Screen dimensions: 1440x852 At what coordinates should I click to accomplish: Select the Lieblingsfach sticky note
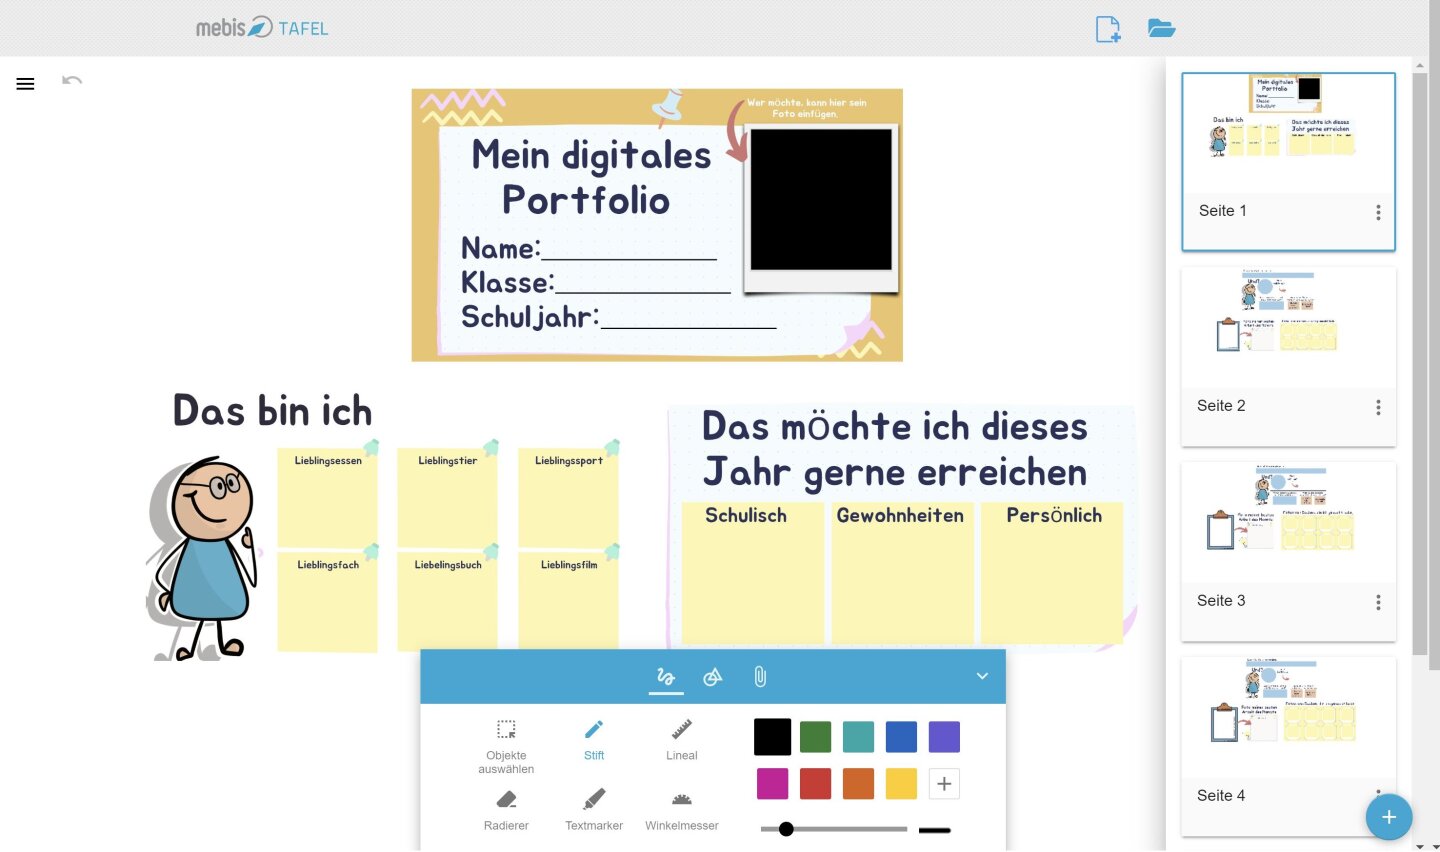pyautogui.click(x=328, y=602)
